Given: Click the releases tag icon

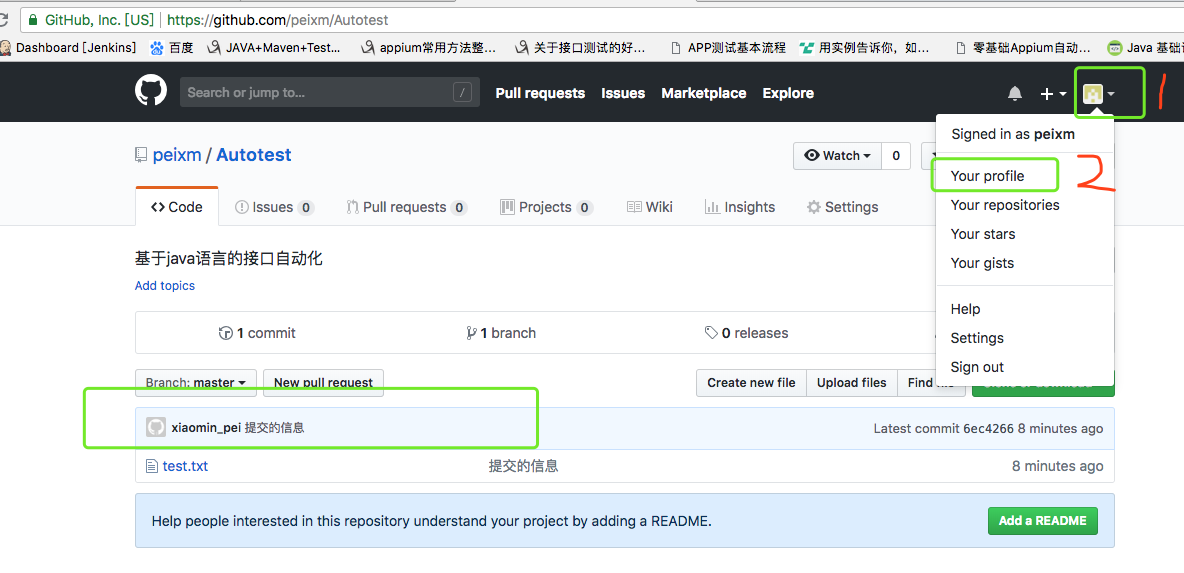Looking at the screenshot, I should click(x=711, y=333).
